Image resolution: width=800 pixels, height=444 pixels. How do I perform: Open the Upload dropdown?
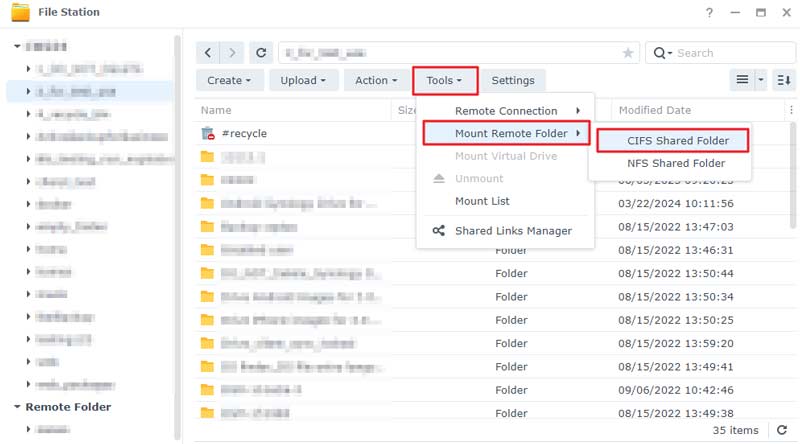(303, 80)
